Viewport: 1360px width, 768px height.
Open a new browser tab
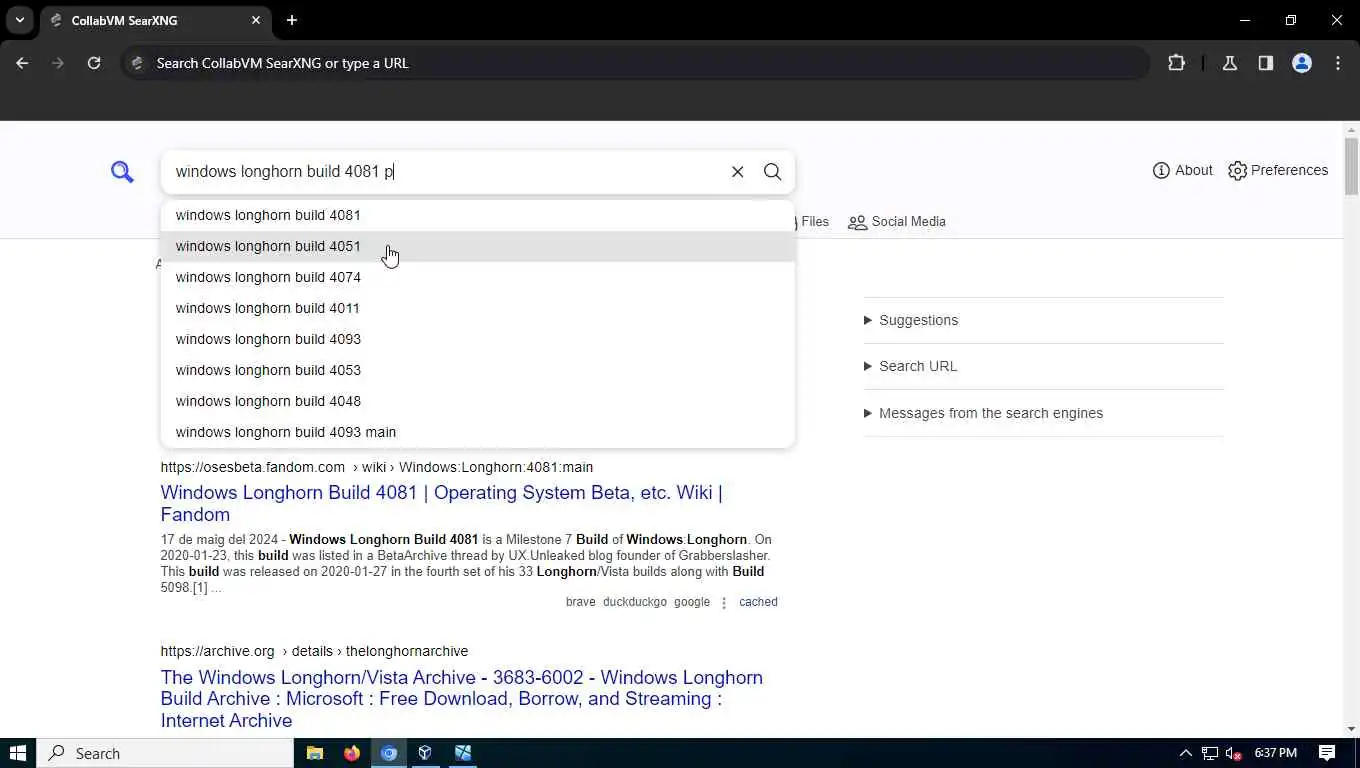(x=292, y=20)
